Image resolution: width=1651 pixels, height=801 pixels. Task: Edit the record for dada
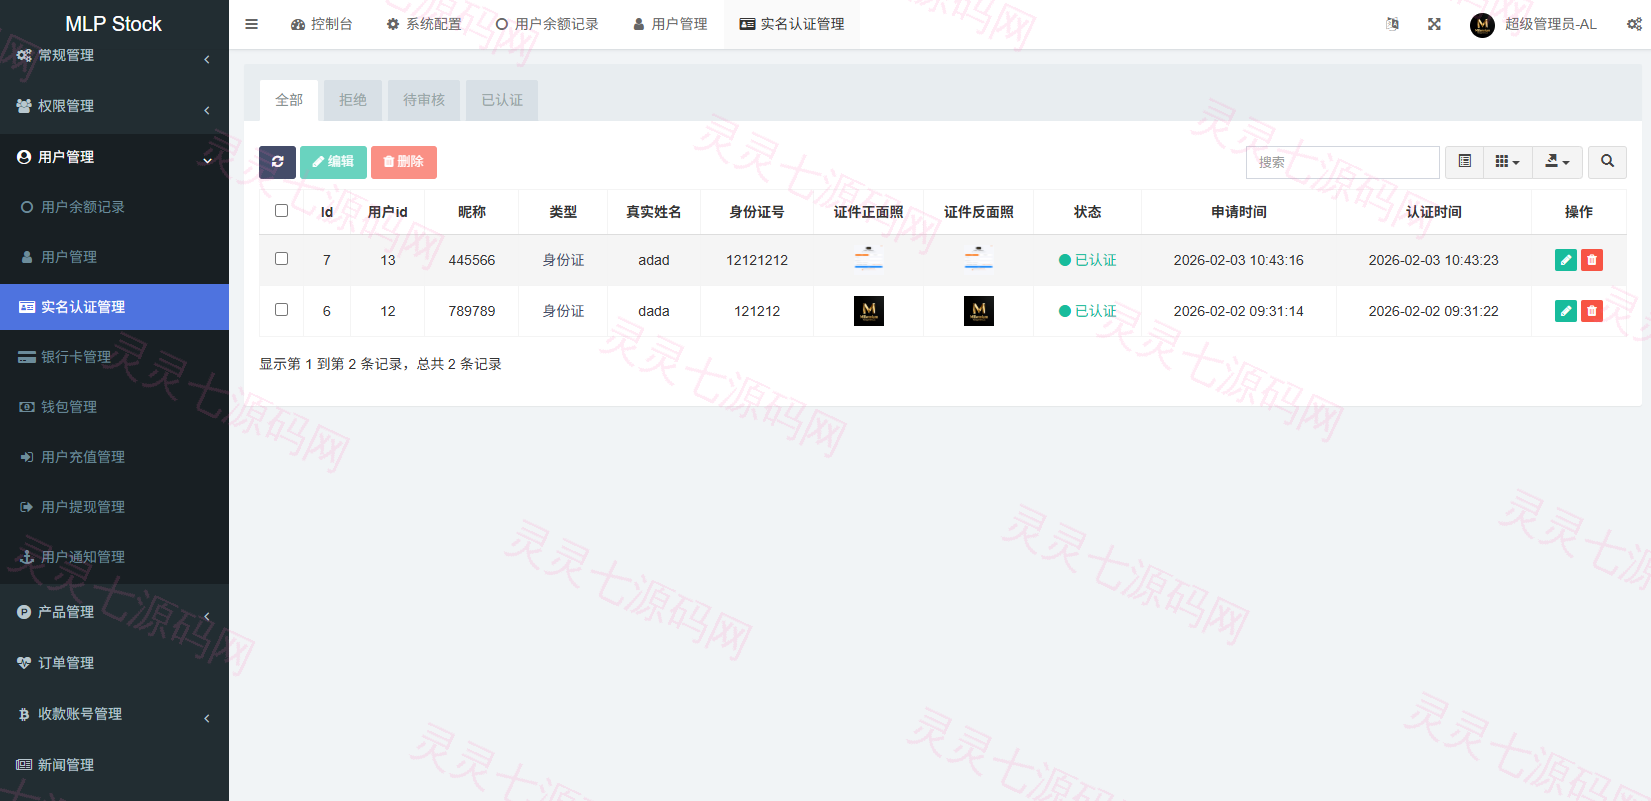tap(1566, 311)
